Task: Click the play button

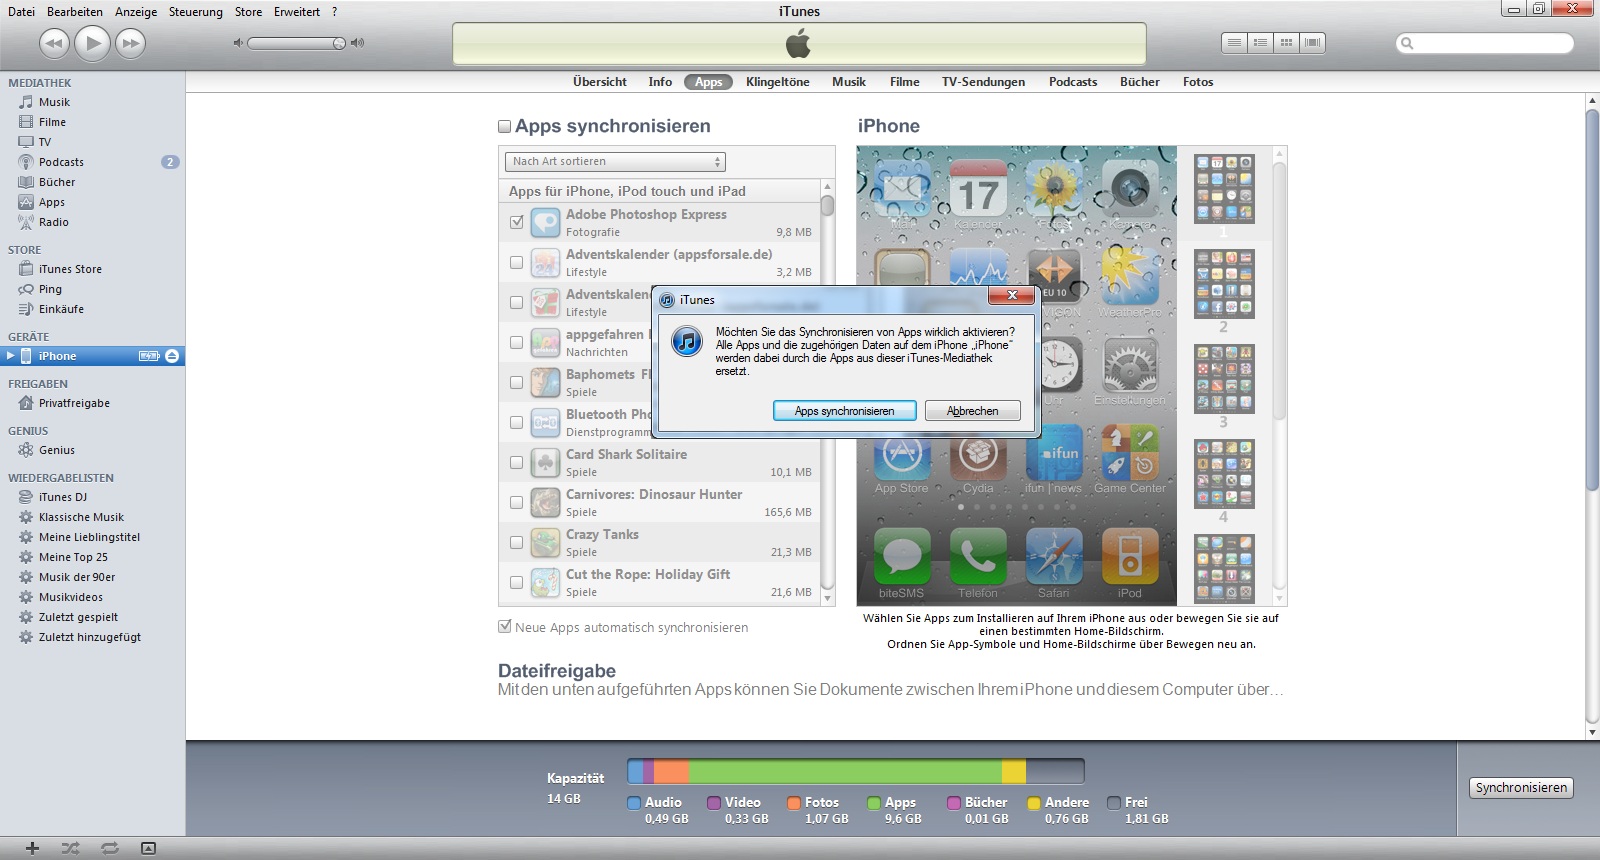Action: [93, 43]
